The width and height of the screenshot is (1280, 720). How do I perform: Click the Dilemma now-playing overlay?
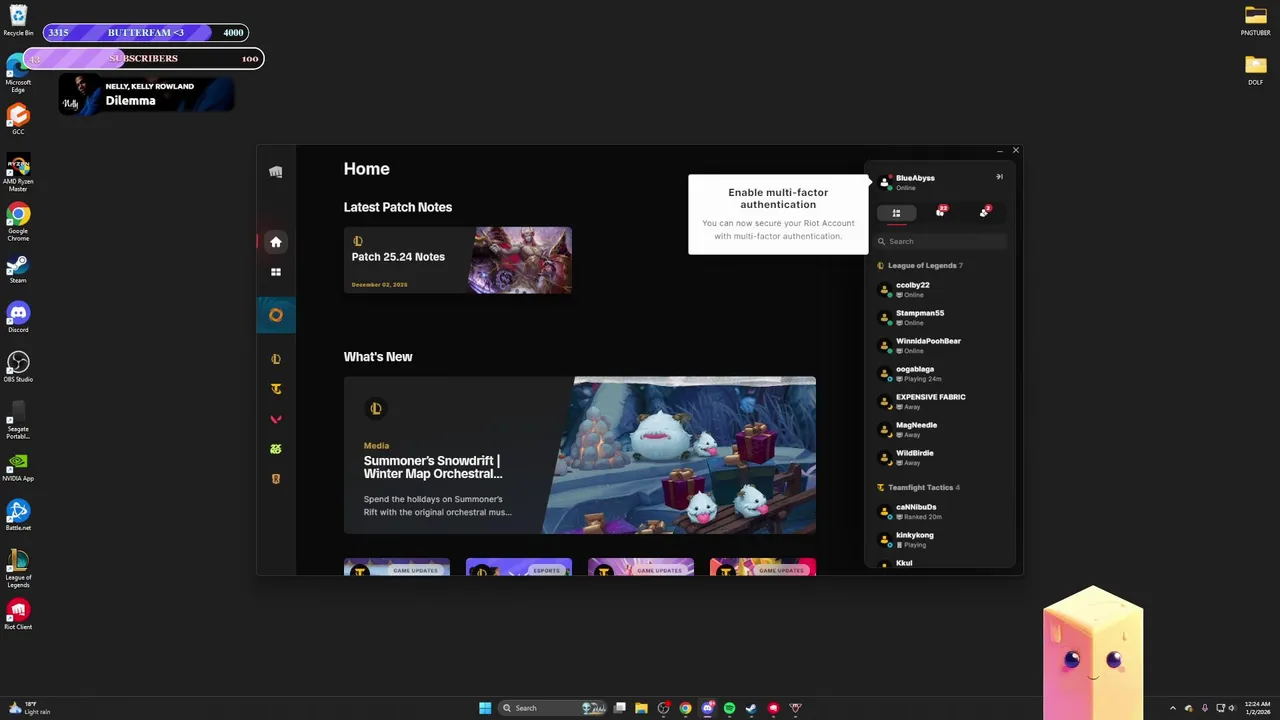[147, 95]
